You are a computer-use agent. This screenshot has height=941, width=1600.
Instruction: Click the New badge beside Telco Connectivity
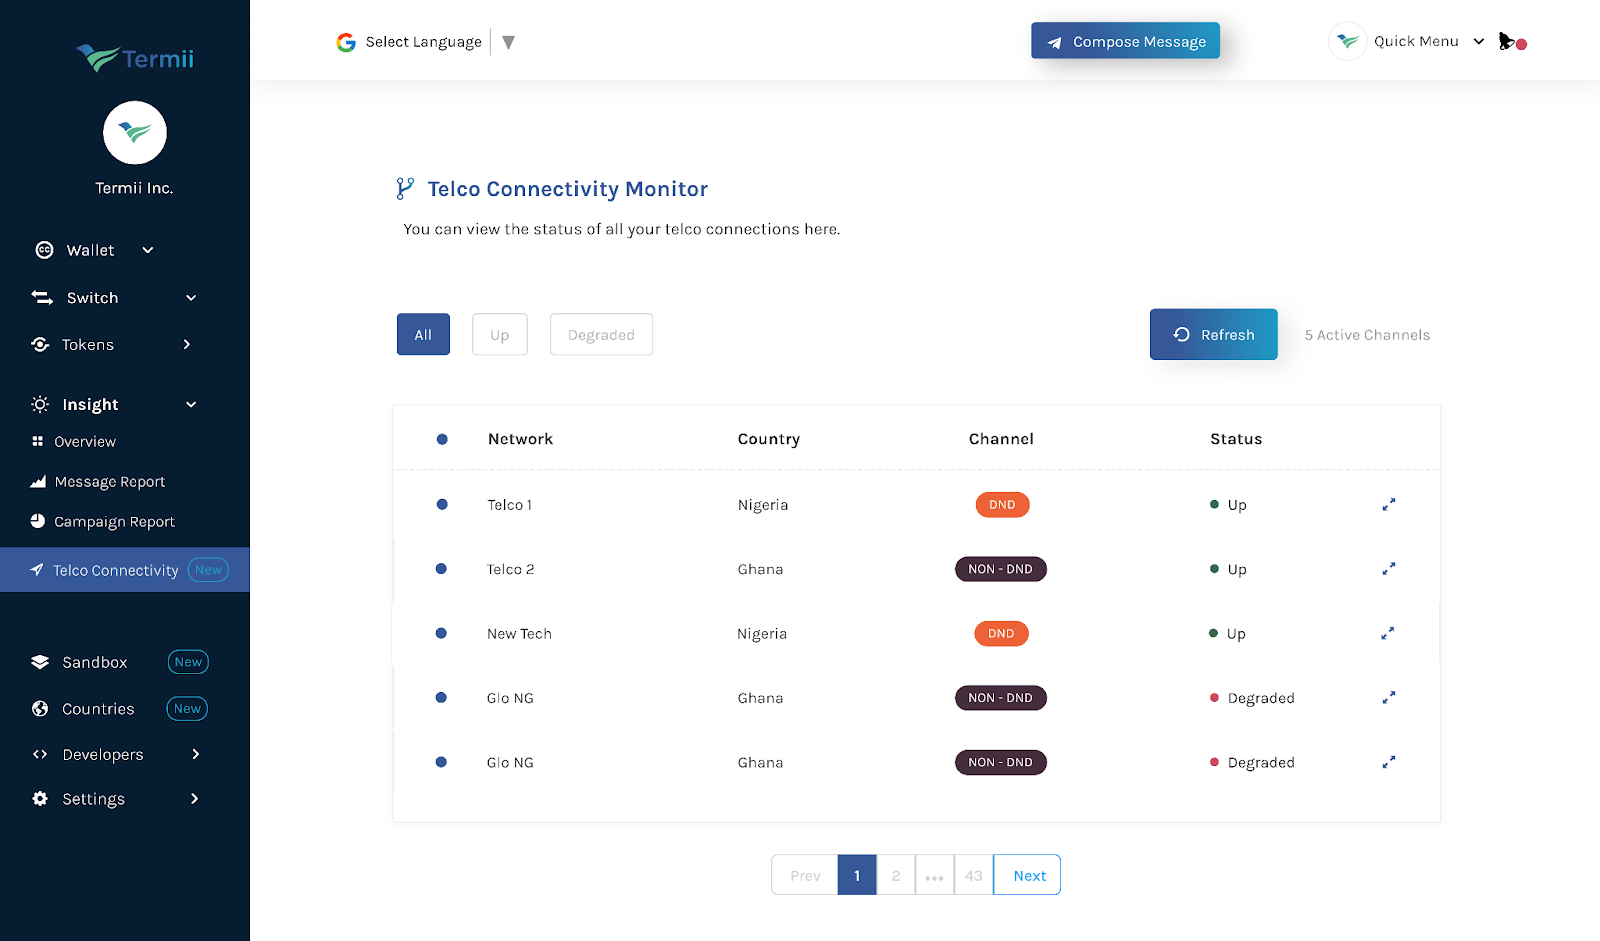pyautogui.click(x=208, y=570)
